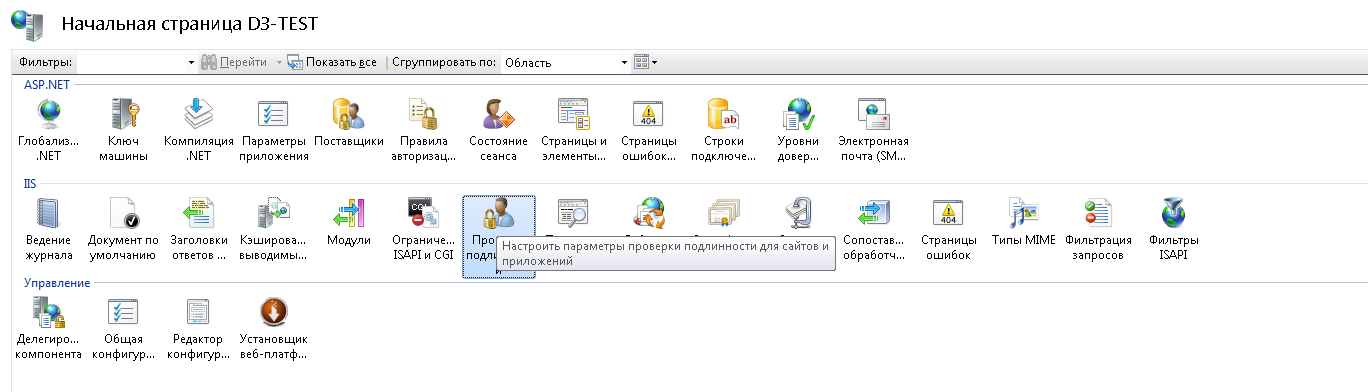
Task: Open the Сгруппировать по Область combo box
Action: click(x=566, y=62)
